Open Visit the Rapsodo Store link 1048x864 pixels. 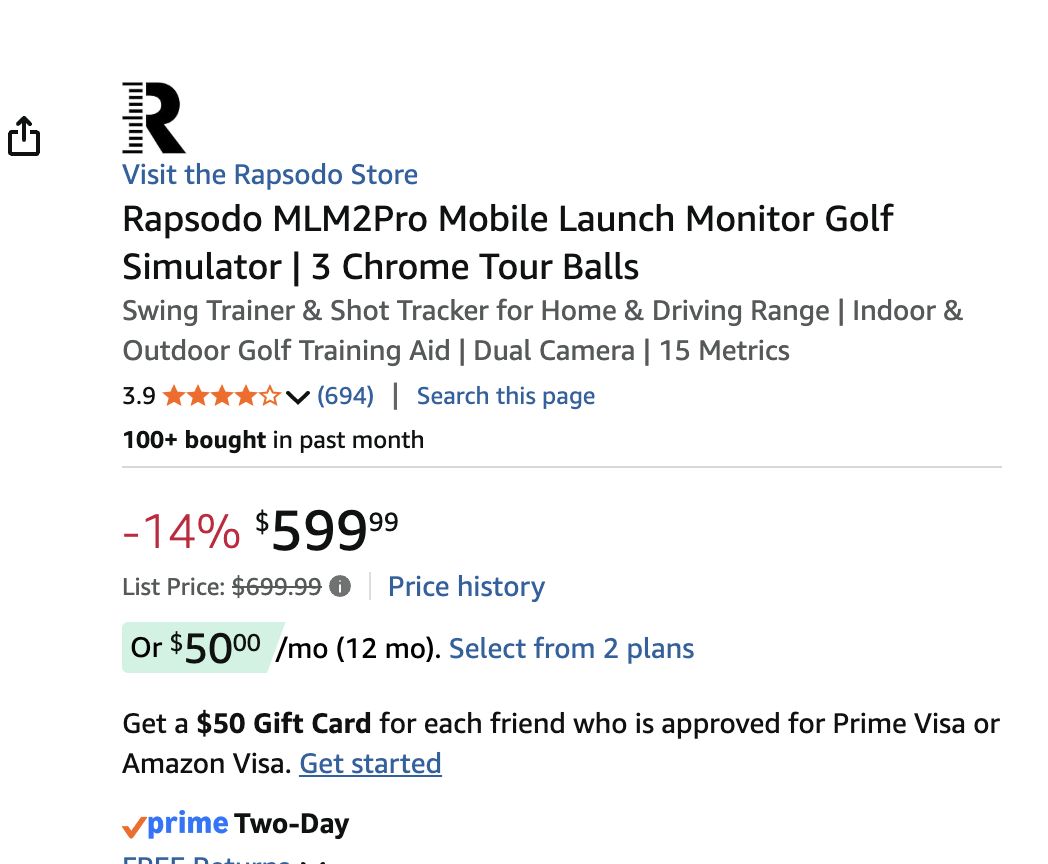pos(270,174)
